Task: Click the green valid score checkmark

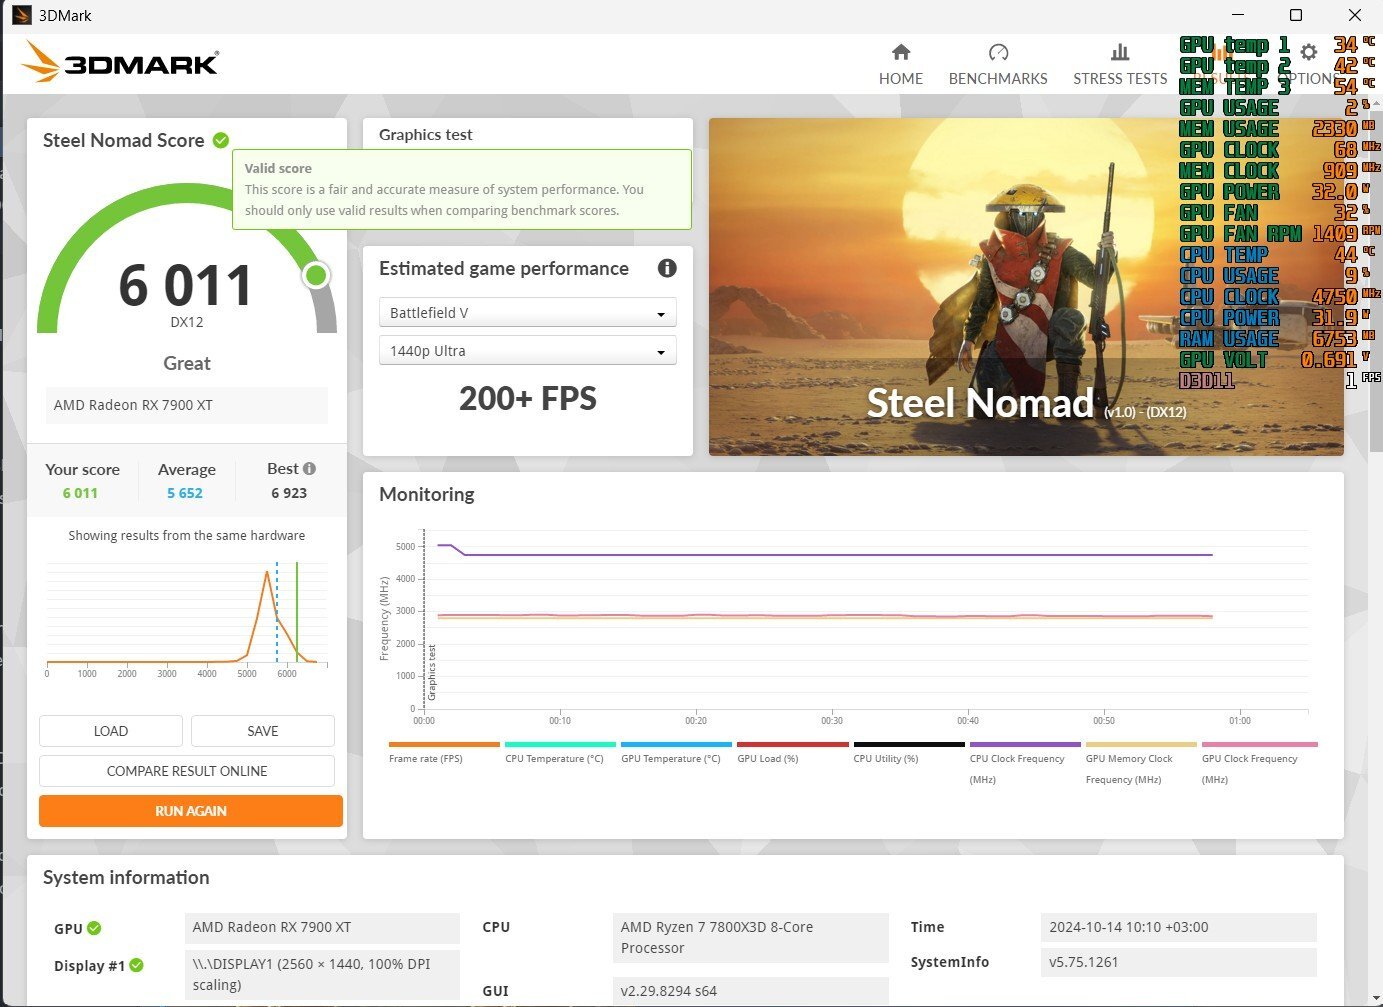Action: pos(221,140)
